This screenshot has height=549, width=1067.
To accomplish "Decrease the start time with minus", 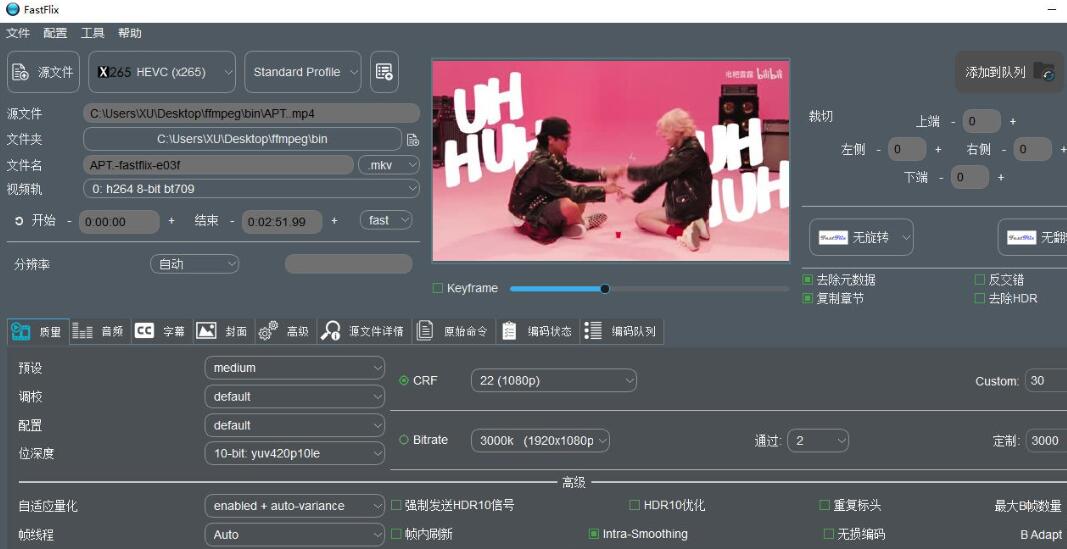I will pyautogui.click(x=69, y=222).
